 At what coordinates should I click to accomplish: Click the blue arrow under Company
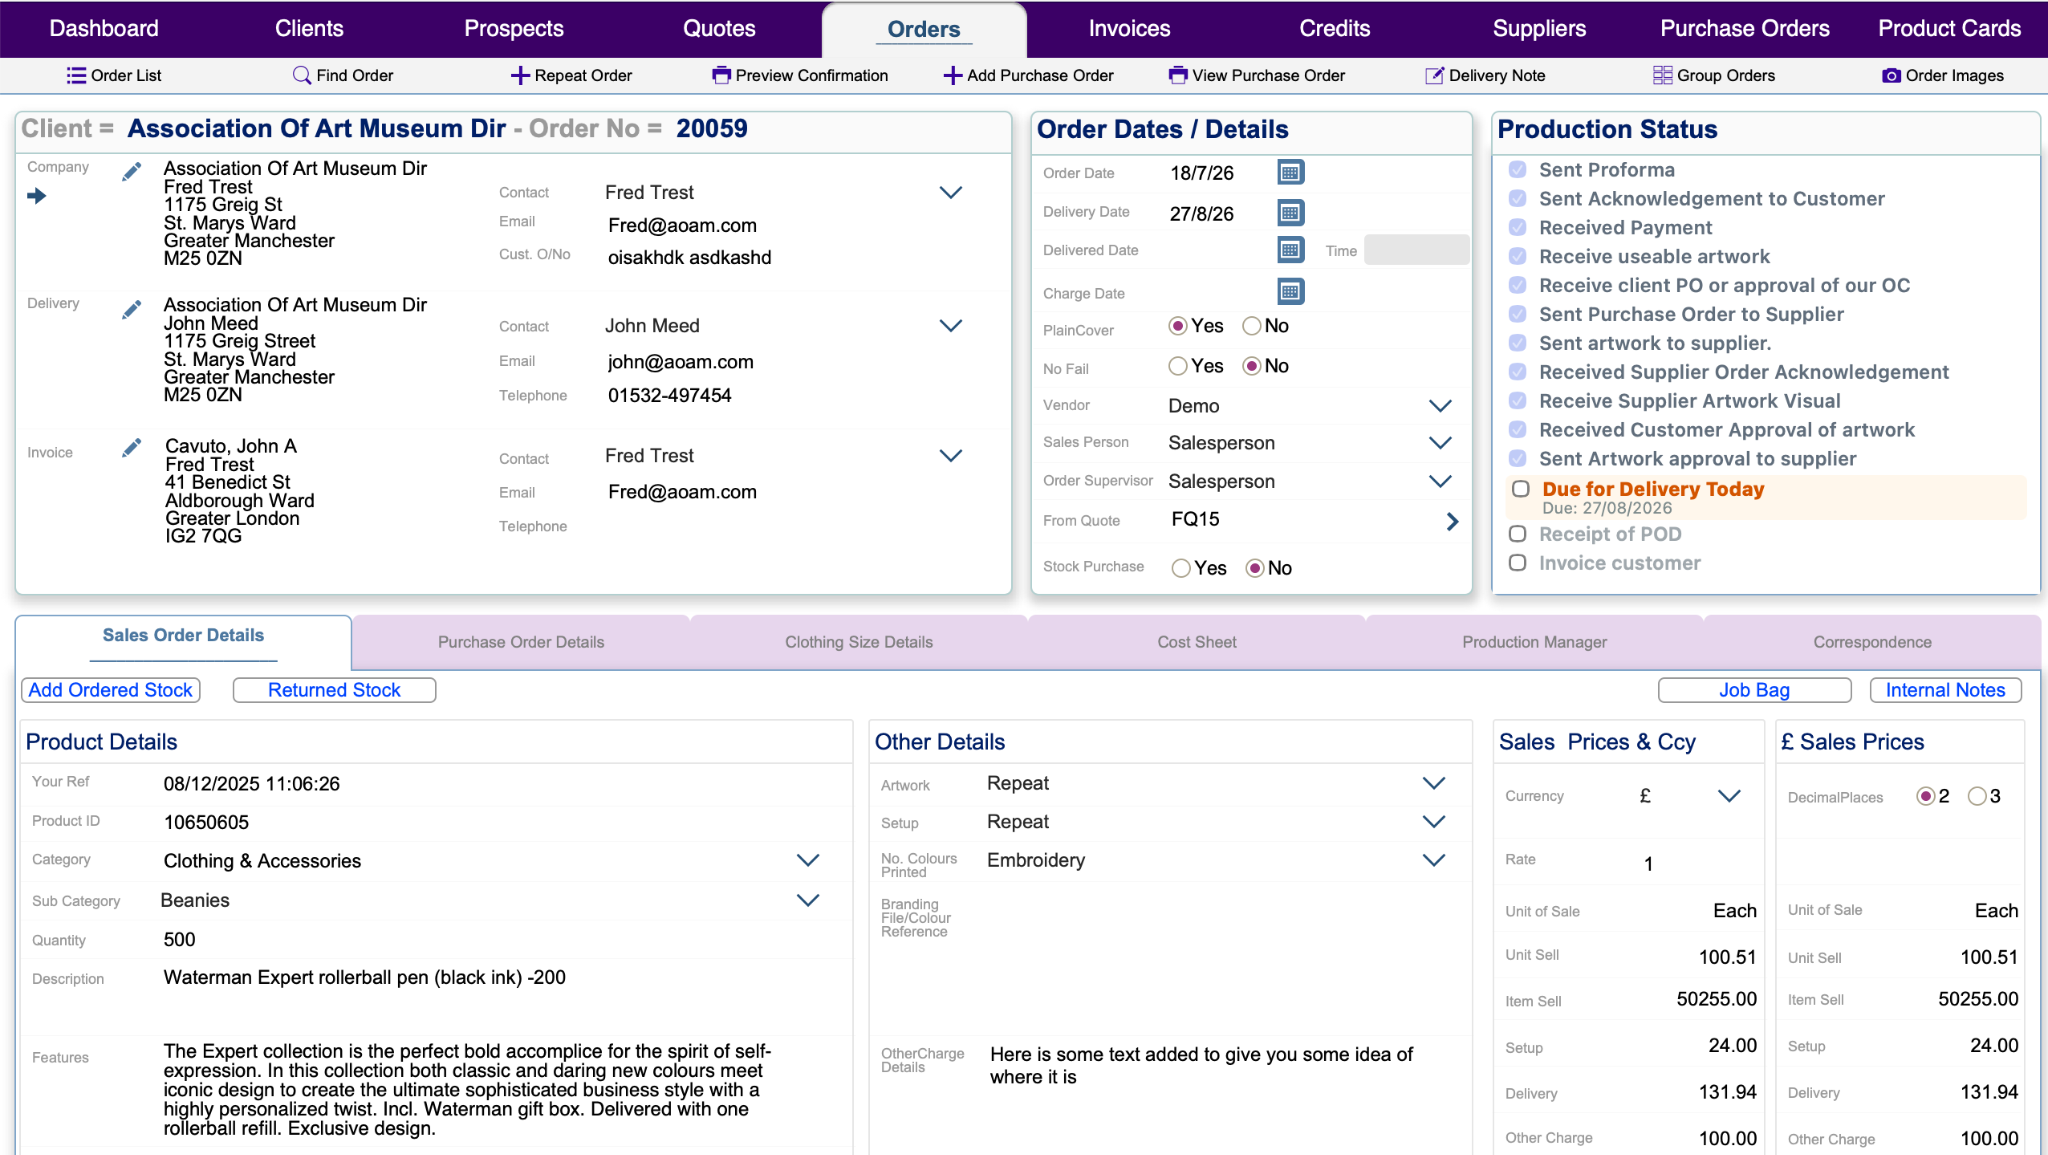pos(37,196)
